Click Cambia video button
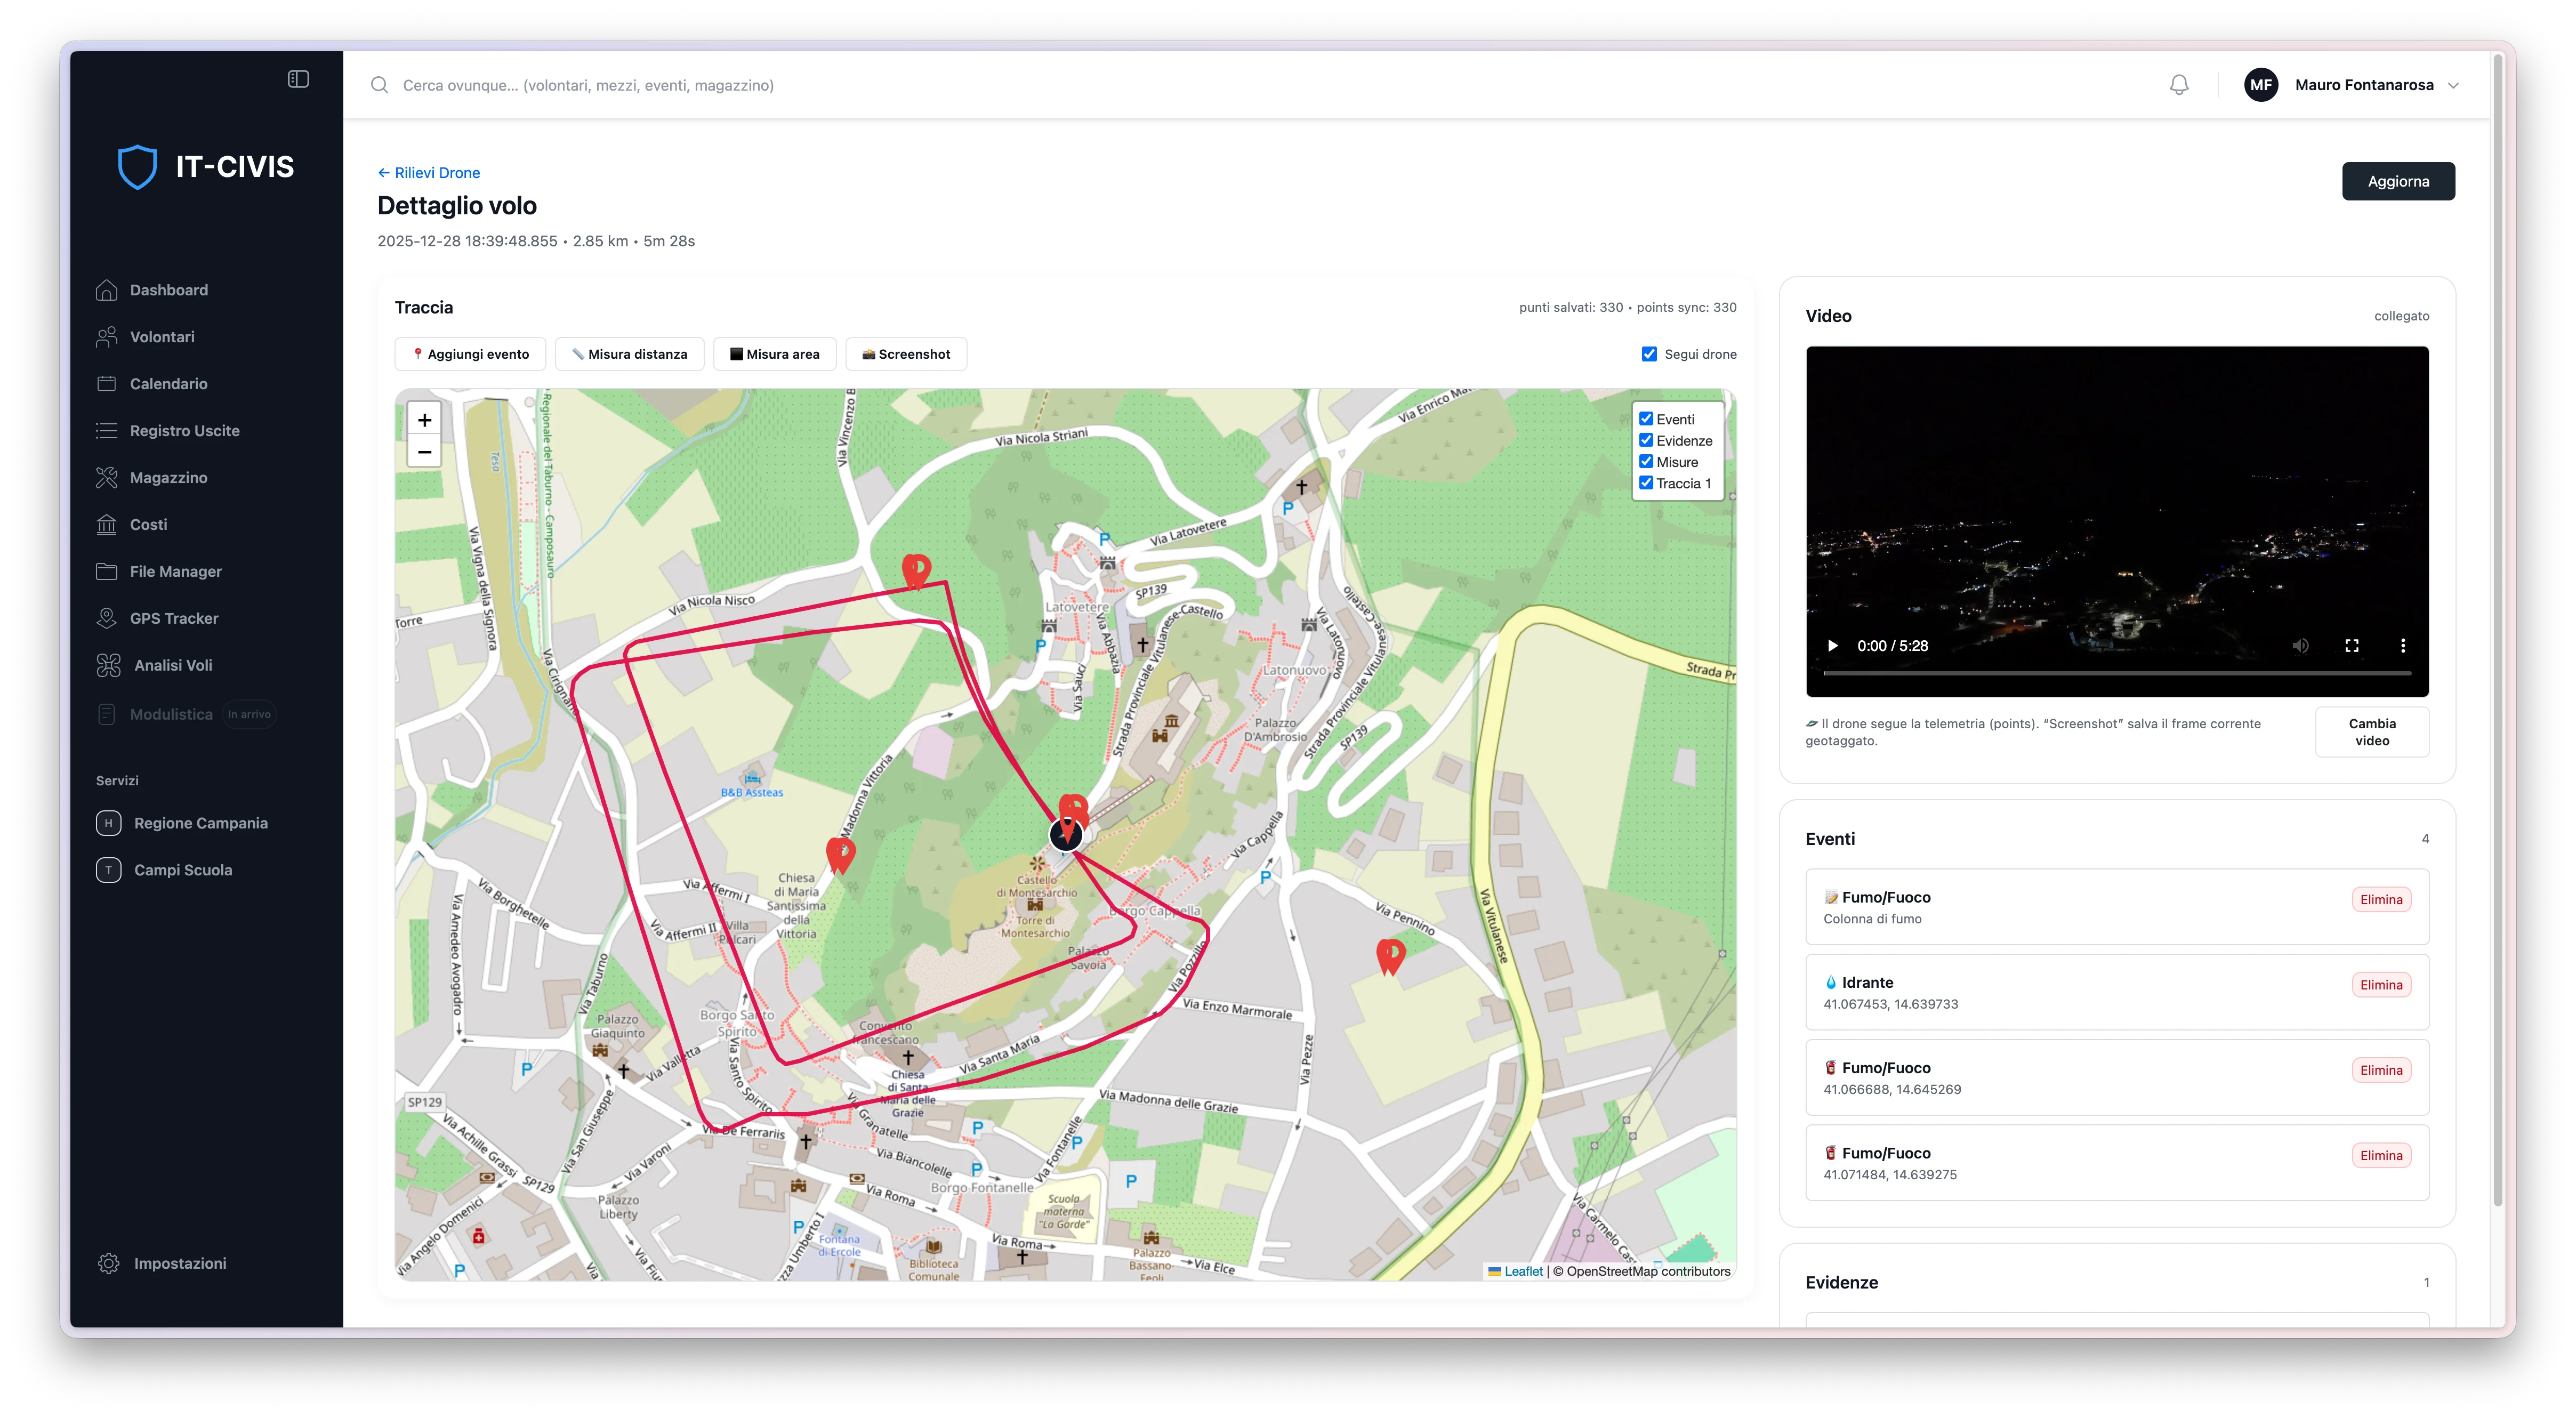 (x=2371, y=732)
